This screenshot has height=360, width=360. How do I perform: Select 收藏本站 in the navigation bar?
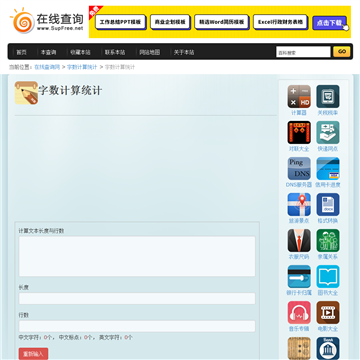pos(80,52)
